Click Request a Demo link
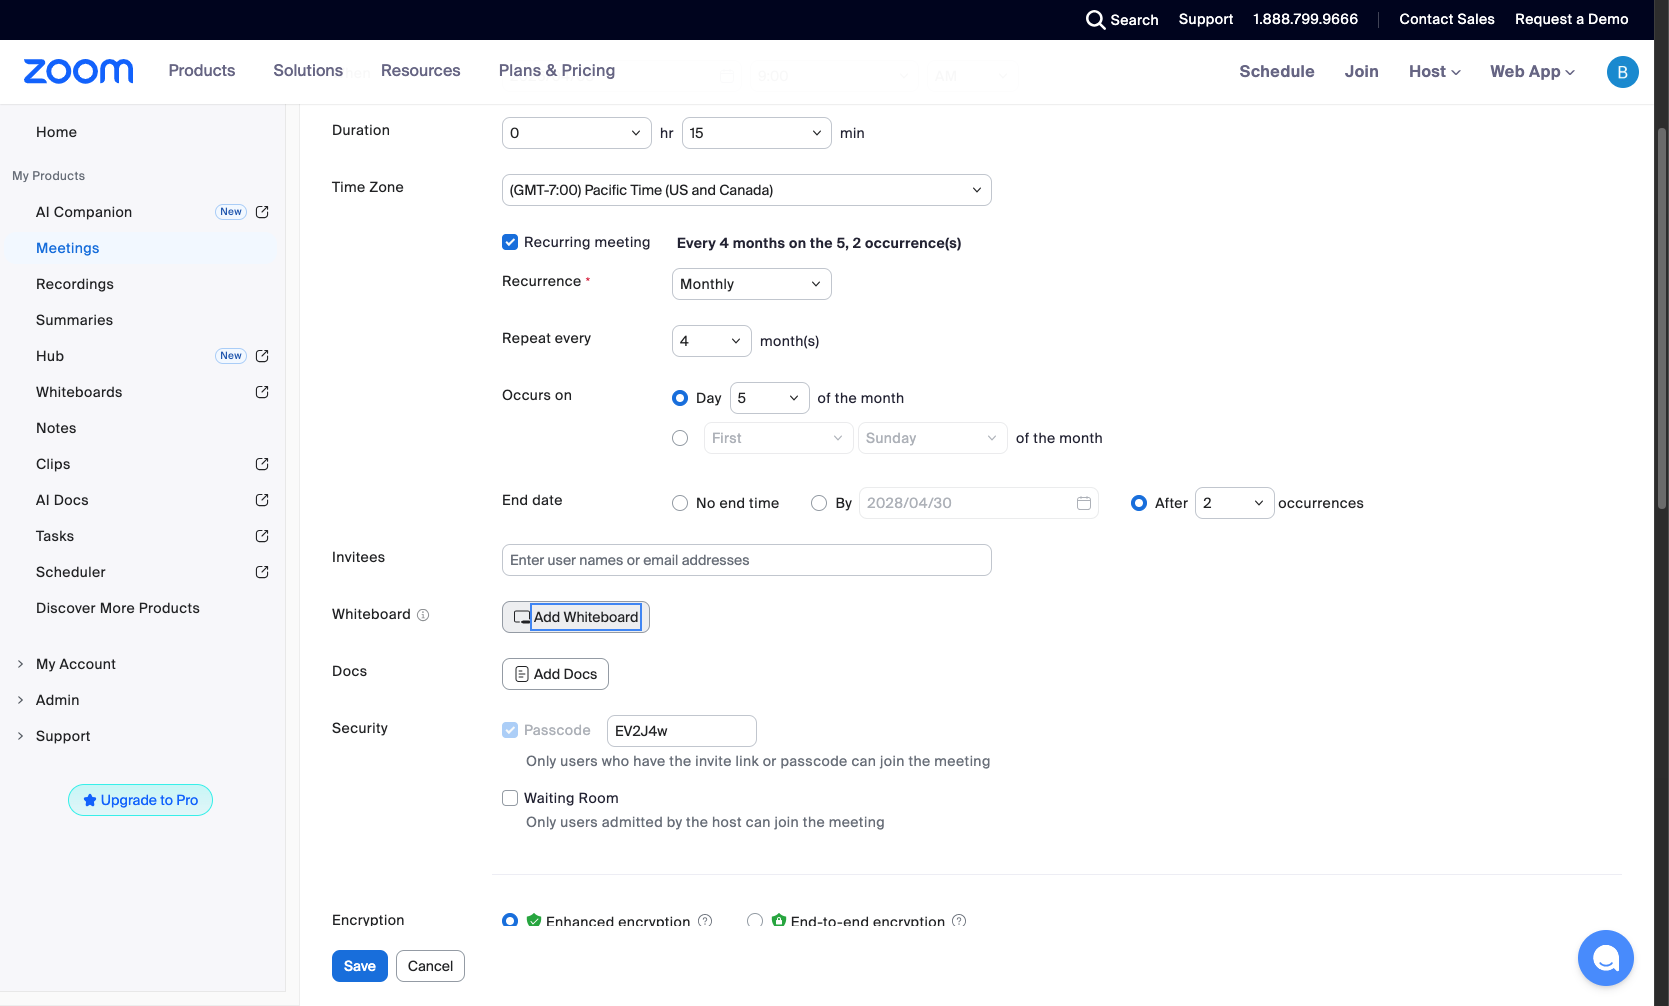The width and height of the screenshot is (1669, 1006). pyautogui.click(x=1571, y=19)
